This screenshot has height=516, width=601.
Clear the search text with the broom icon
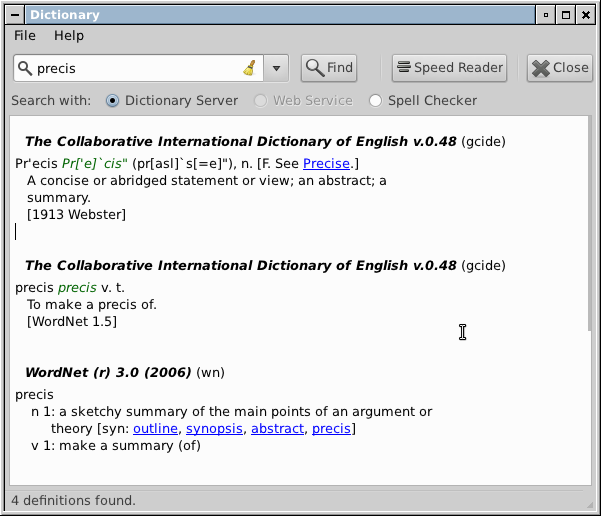pyautogui.click(x=249, y=68)
